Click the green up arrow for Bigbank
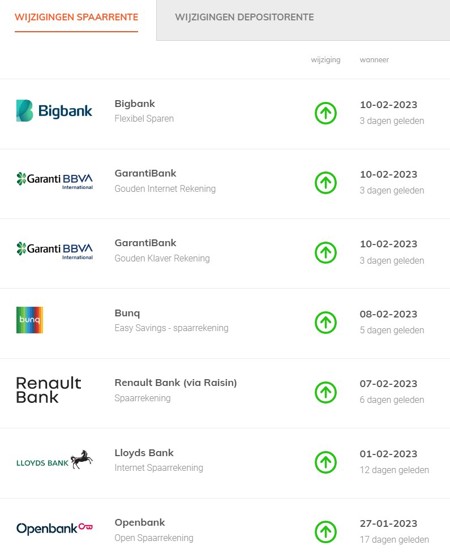This screenshot has height=558, width=450. [325, 113]
